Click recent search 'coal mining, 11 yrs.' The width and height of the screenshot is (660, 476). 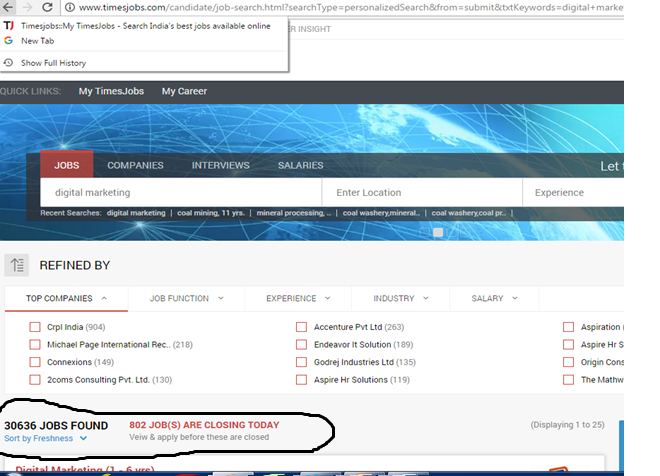pos(211,213)
